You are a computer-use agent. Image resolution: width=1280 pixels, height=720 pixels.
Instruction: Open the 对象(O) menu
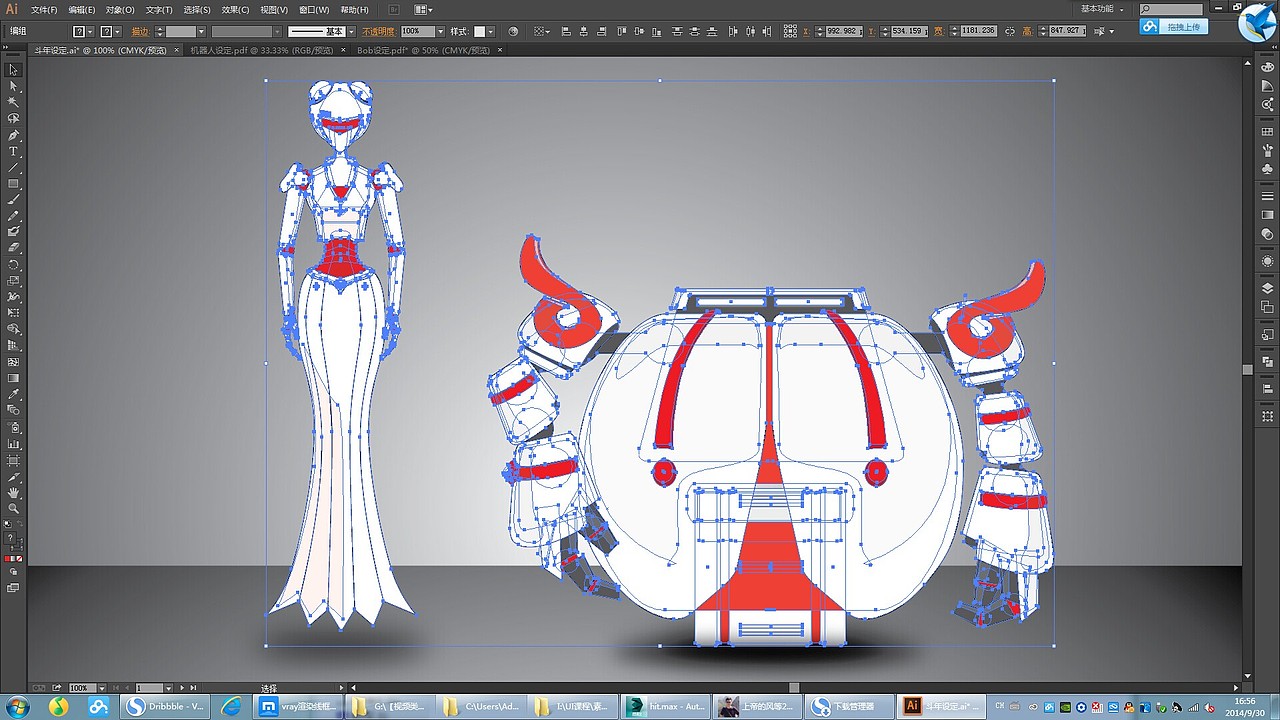click(x=121, y=9)
